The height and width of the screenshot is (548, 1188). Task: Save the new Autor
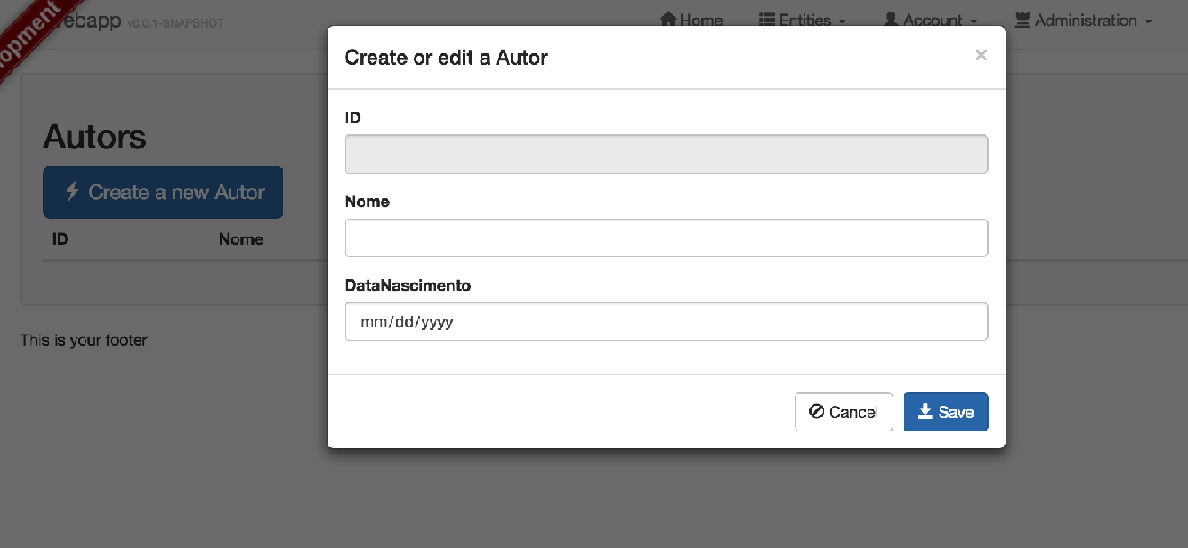[946, 412]
